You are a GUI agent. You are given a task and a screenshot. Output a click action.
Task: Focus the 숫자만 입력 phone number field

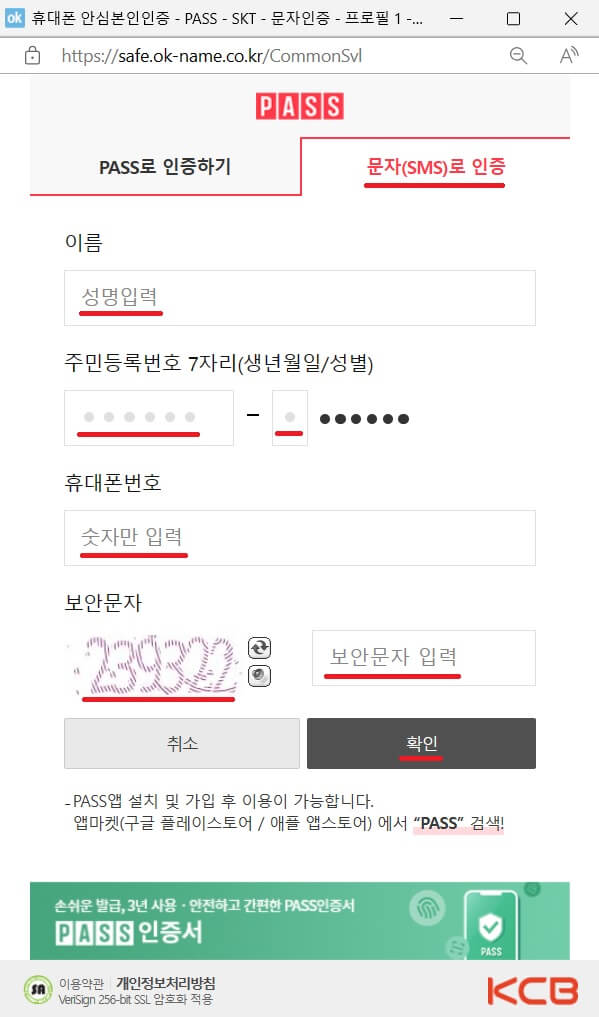[x=299, y=537]
